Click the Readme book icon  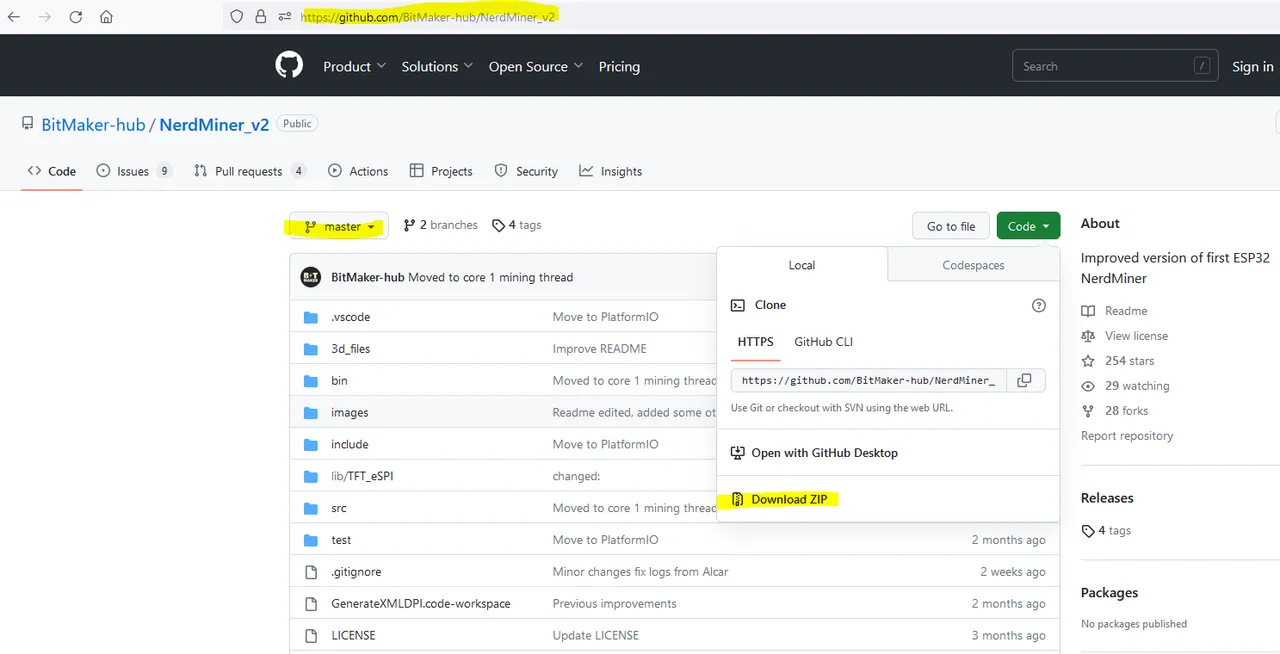pos(1088,311)
